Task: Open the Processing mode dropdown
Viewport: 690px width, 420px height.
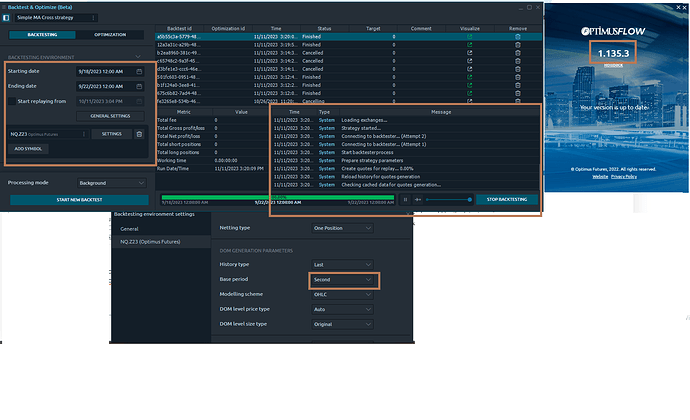Action: tap(112, 183)
